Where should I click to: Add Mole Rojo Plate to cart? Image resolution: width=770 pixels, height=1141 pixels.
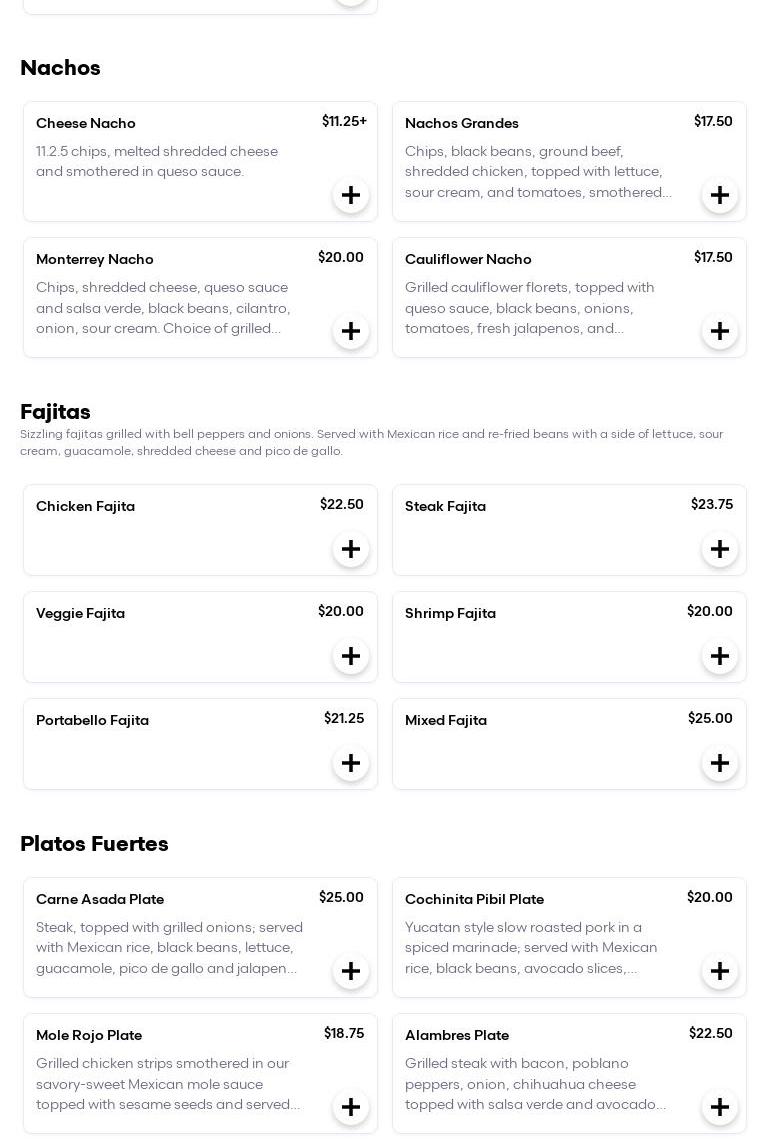351,1107
